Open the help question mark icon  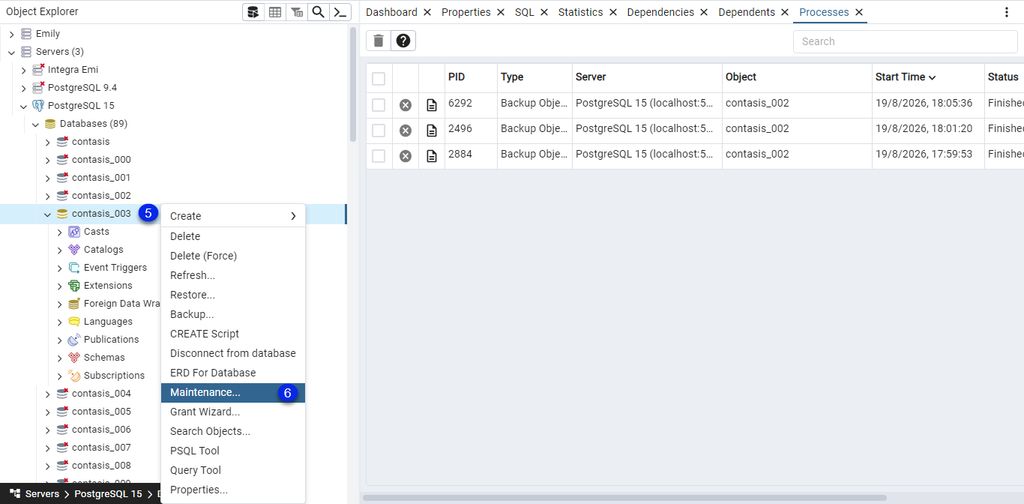pyautogui.click(x=403, y=41)
